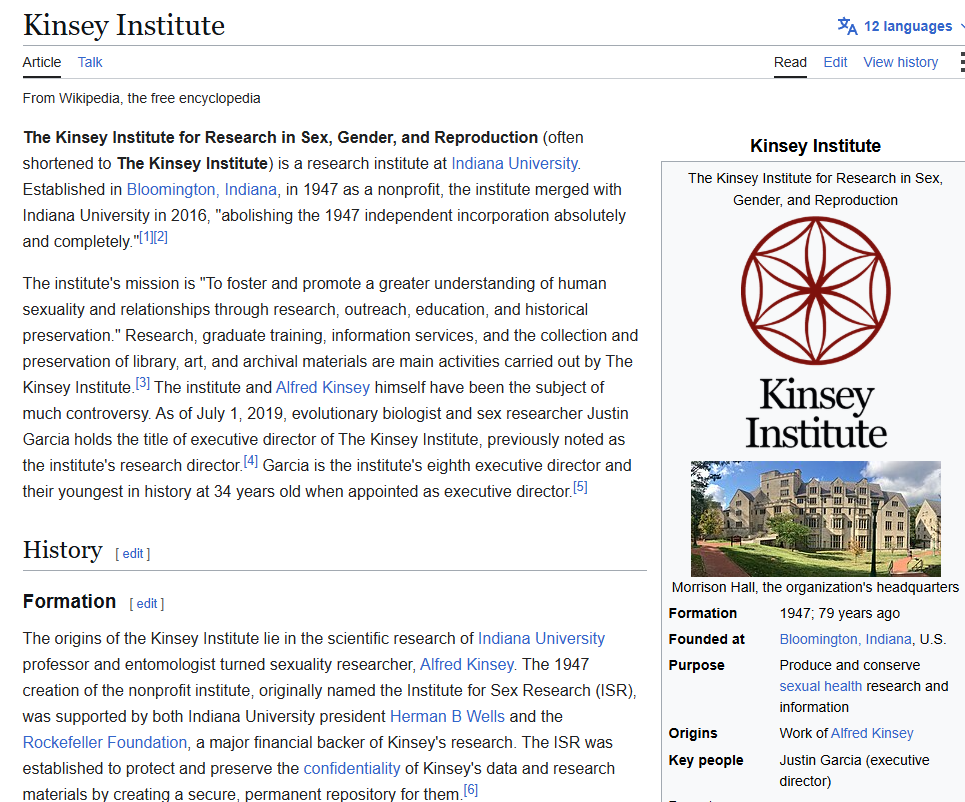Click the infobox 'Founded at' label
The height and width of the screenshot is (802, 965).
coord(707,639)
